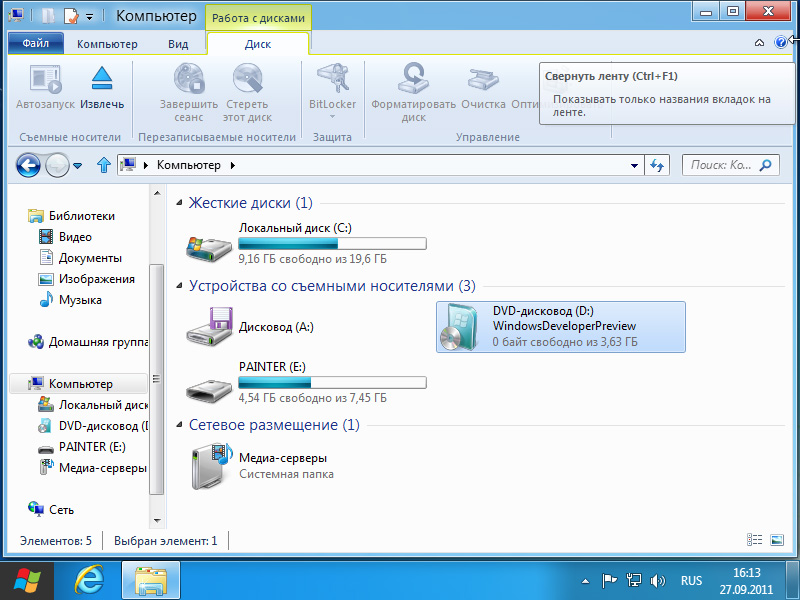Click Форматировать диск icon
The width and height of the screenshot is (800, 600).
pyautogui.click(x=413, y=79)
